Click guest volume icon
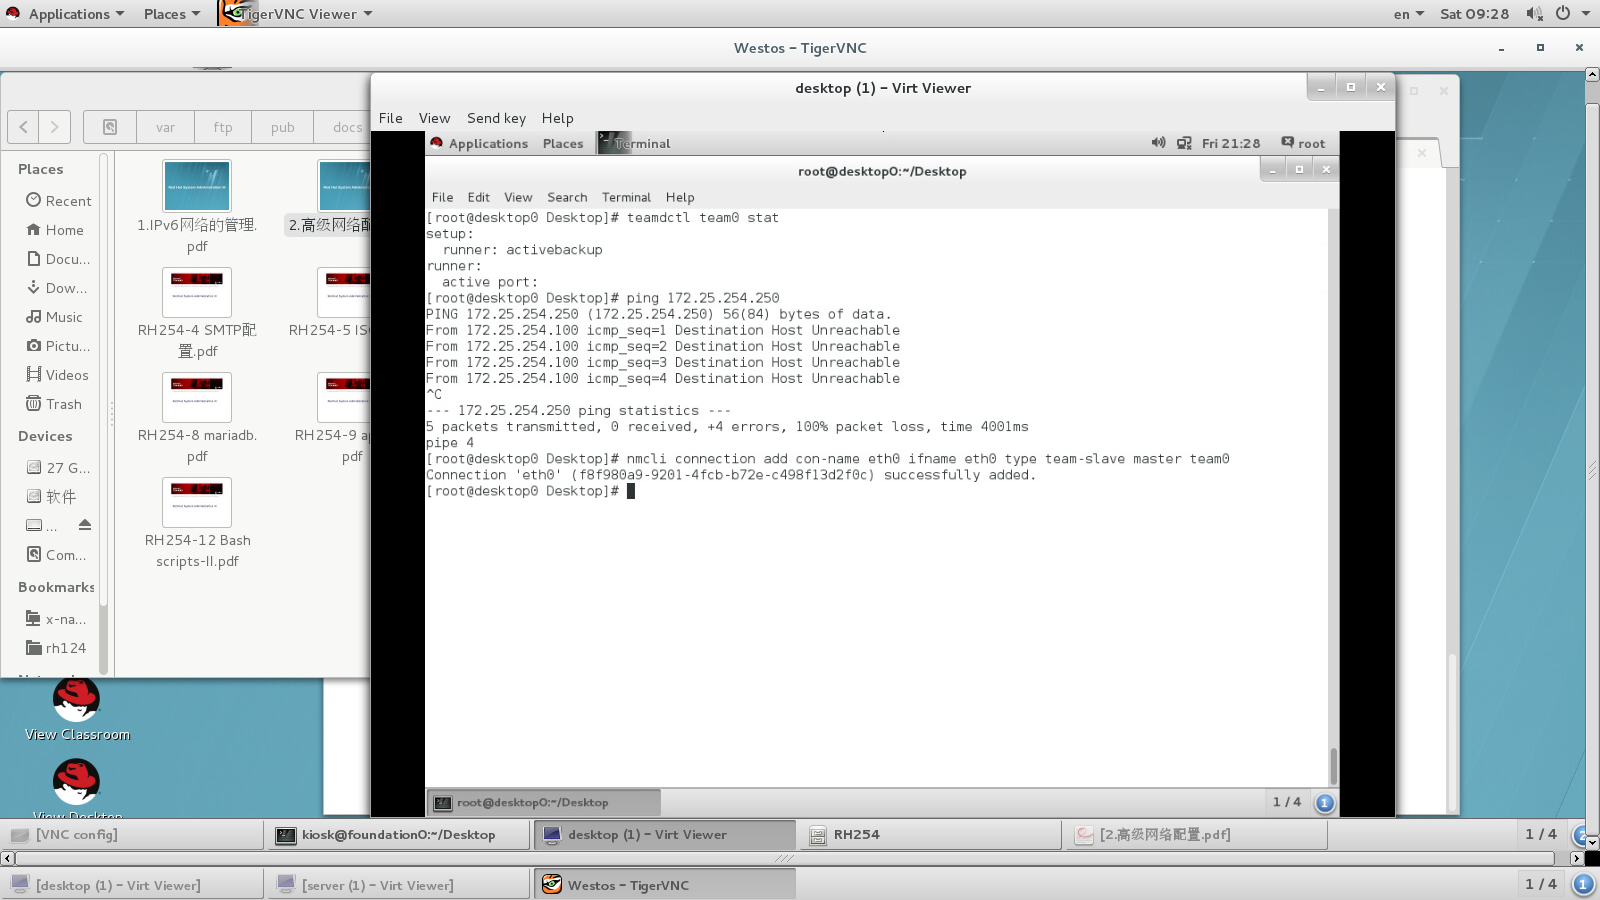Image resolution: width=1600 pixels, height=900 pixels. click(x=1158, y=143)
